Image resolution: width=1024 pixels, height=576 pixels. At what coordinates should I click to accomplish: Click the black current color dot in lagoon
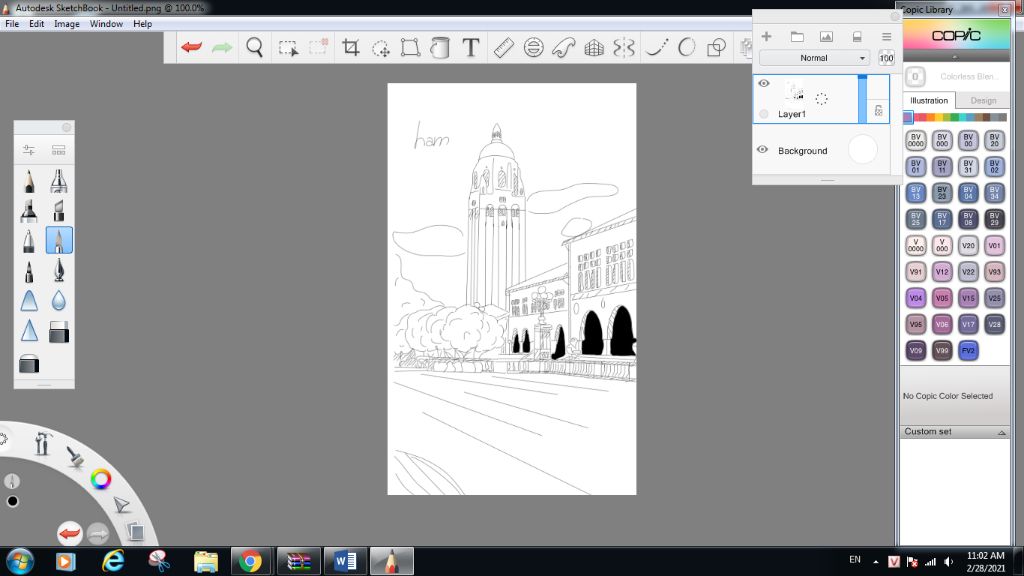pos(12,502)
